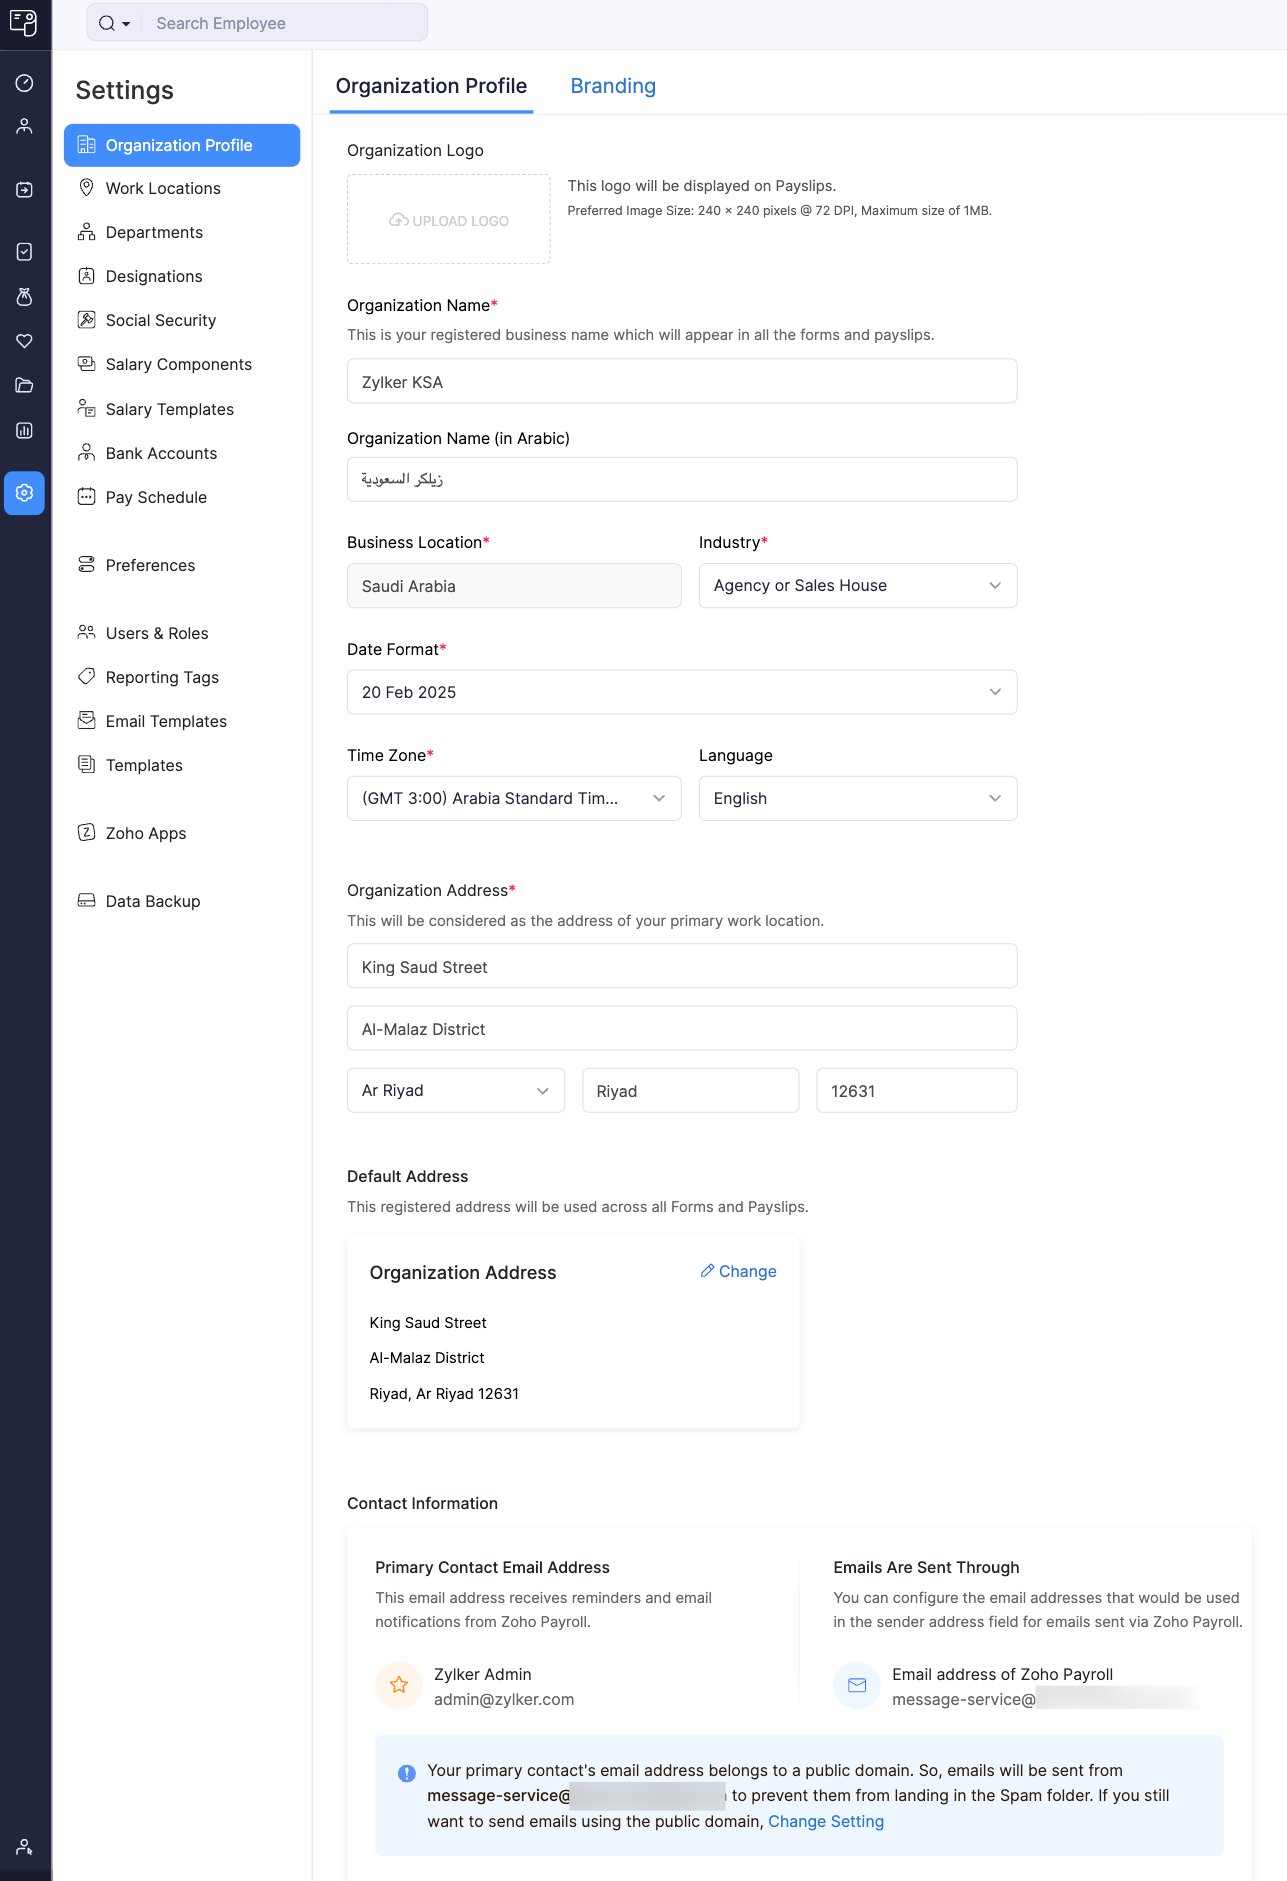The height and width of the screenshot is (1881, 1287).
Task: Click the Change Setting link
Action: pyautogui.click(x=826, y=1821)
